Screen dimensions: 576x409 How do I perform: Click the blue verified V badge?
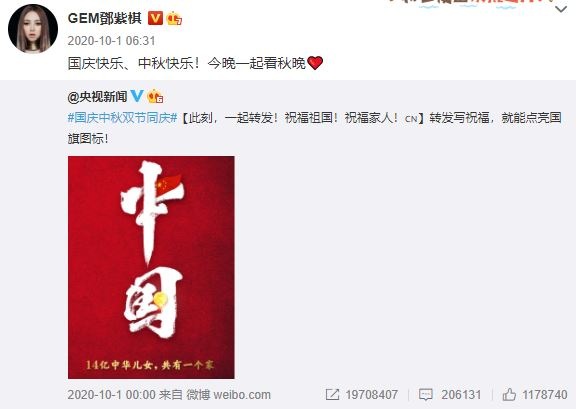[137, 96]
